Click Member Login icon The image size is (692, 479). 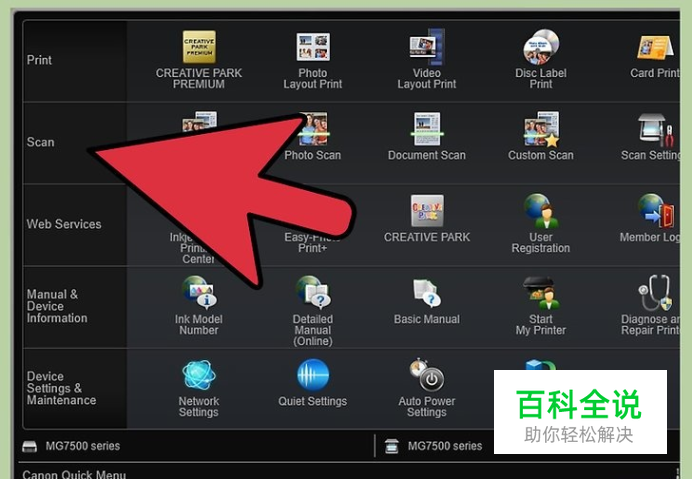tap(656, 211)
